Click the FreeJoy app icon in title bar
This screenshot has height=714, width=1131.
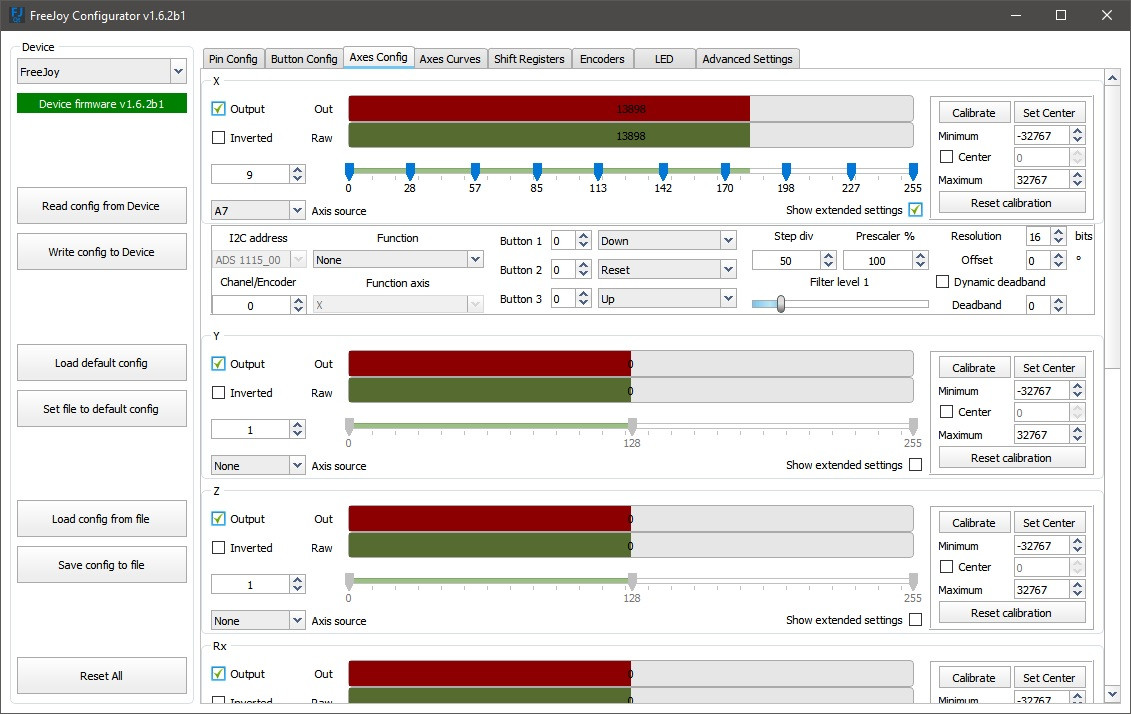point(15,15)
